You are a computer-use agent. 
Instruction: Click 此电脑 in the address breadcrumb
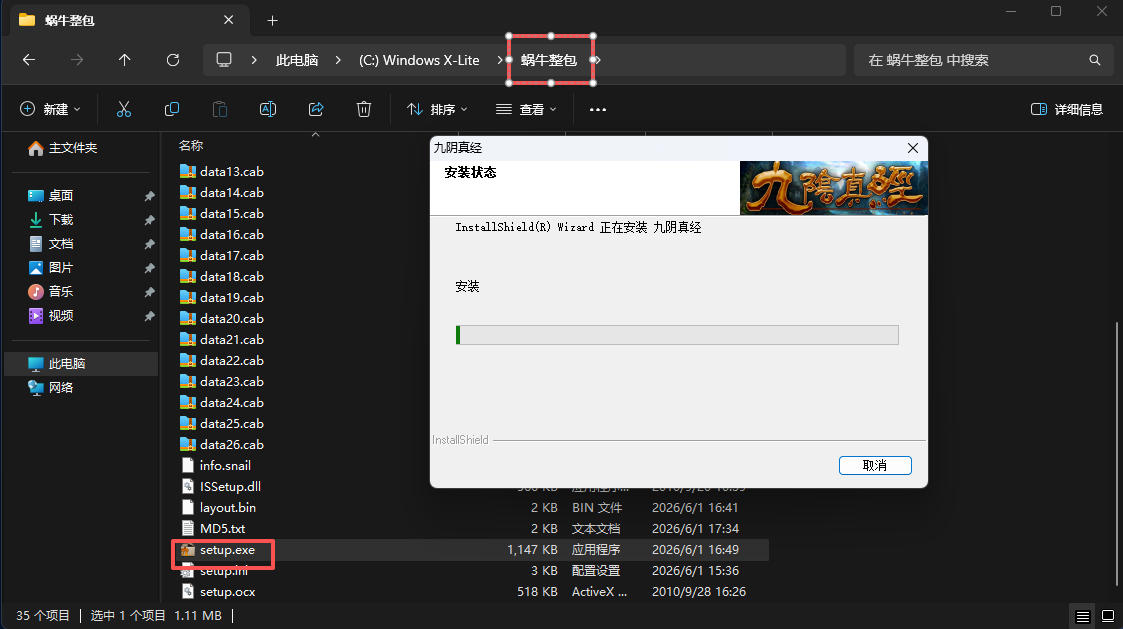(297, 60)
